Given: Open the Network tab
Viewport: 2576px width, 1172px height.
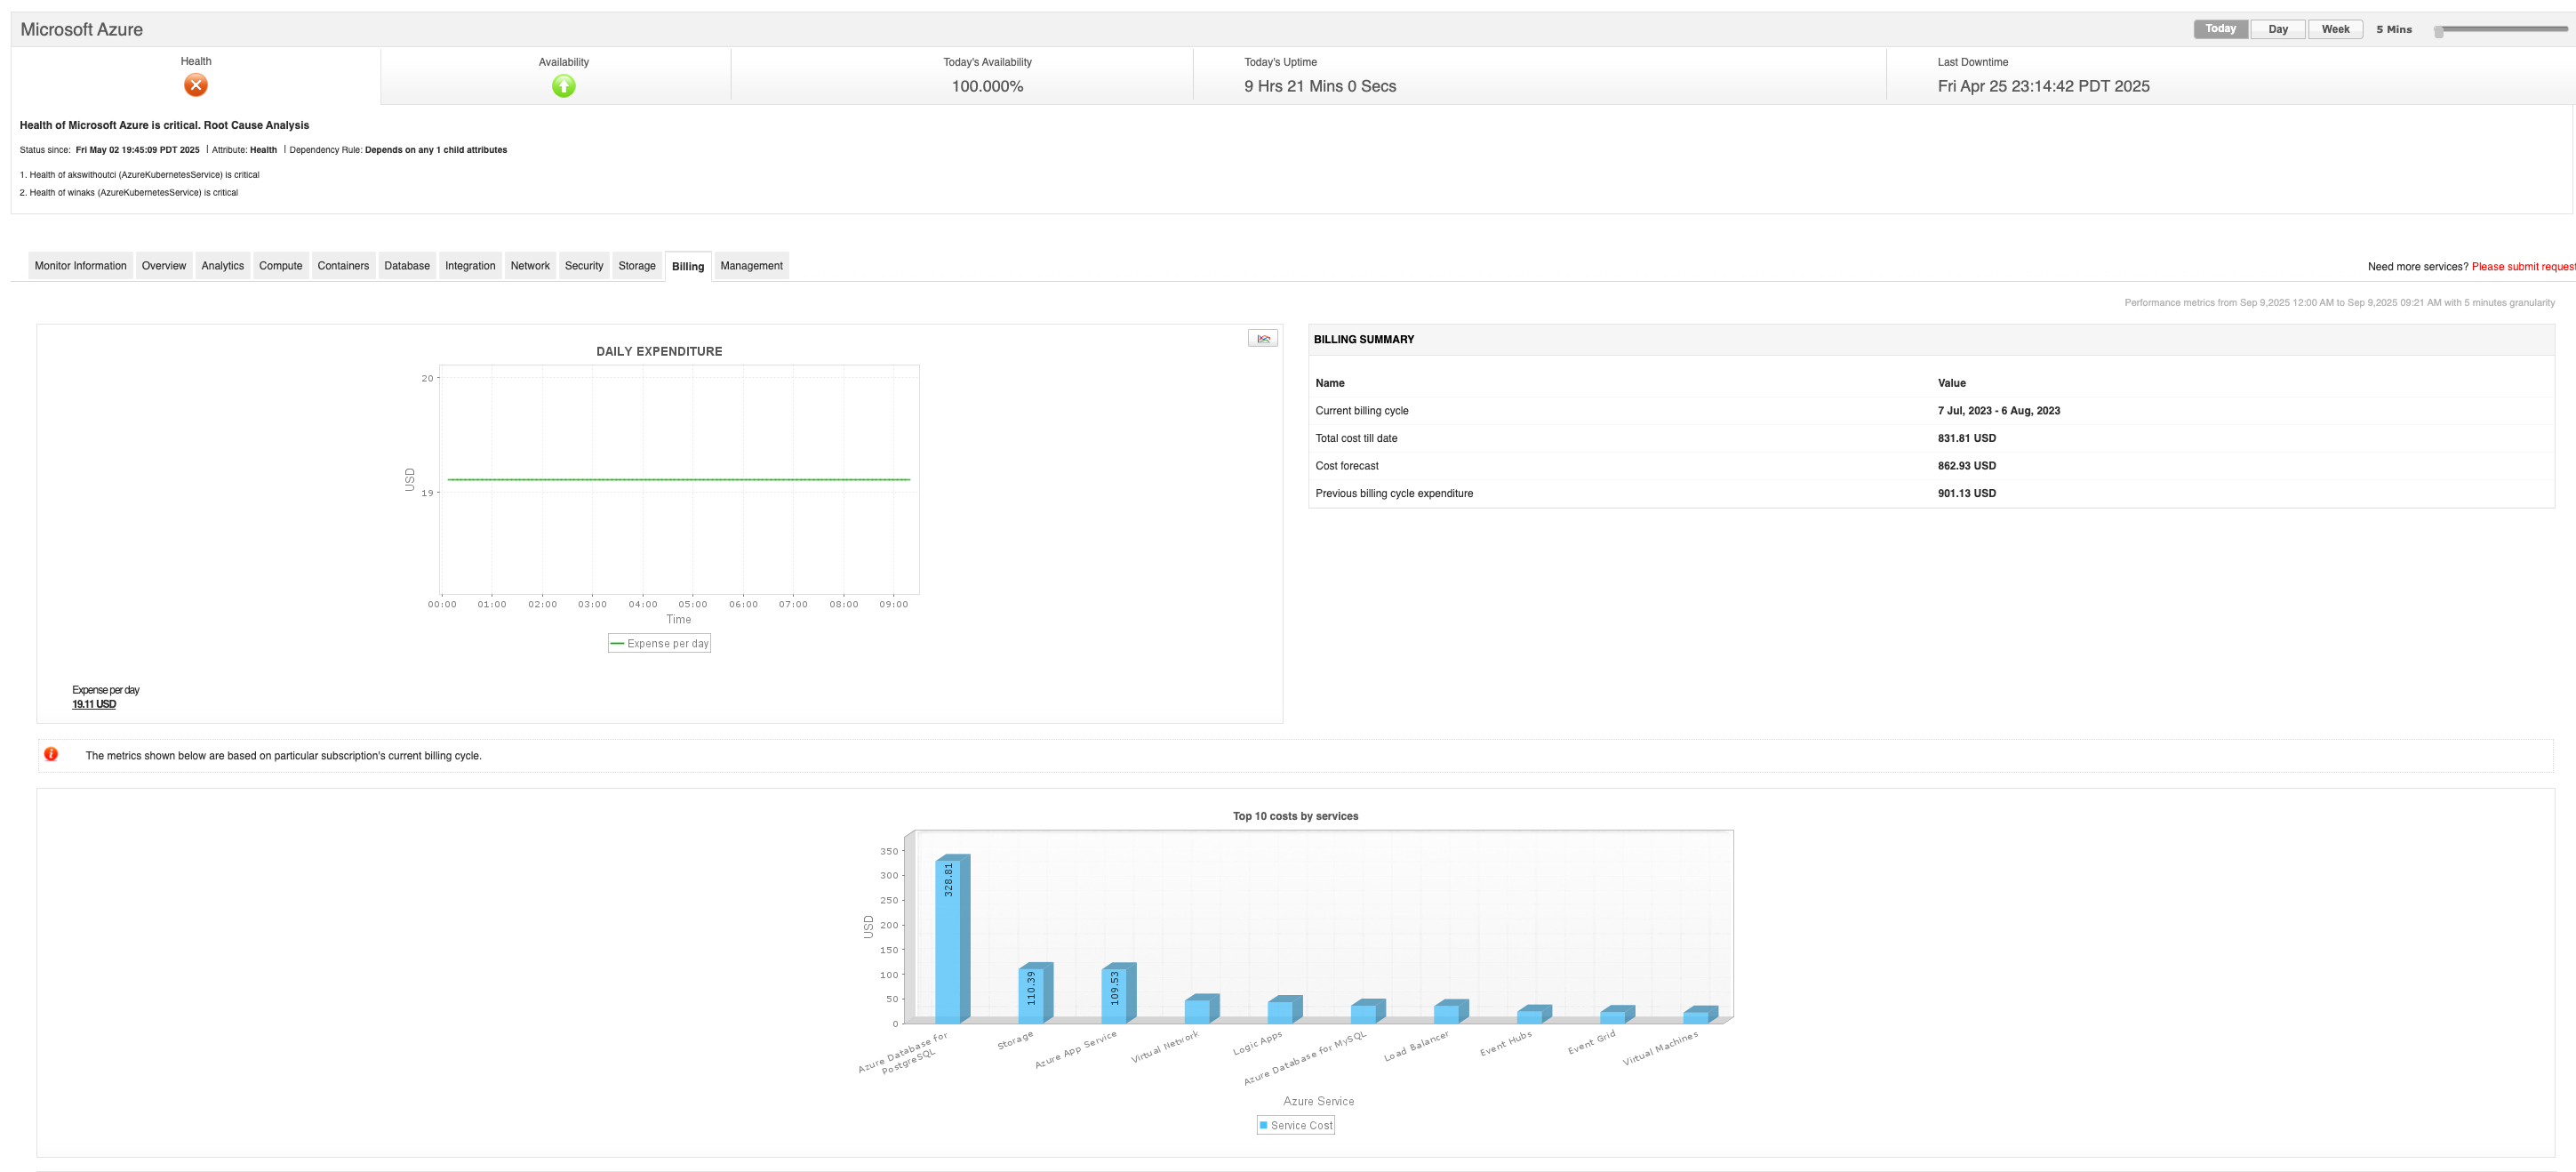Looking at the screenshot, I should (x=530, y=266).
